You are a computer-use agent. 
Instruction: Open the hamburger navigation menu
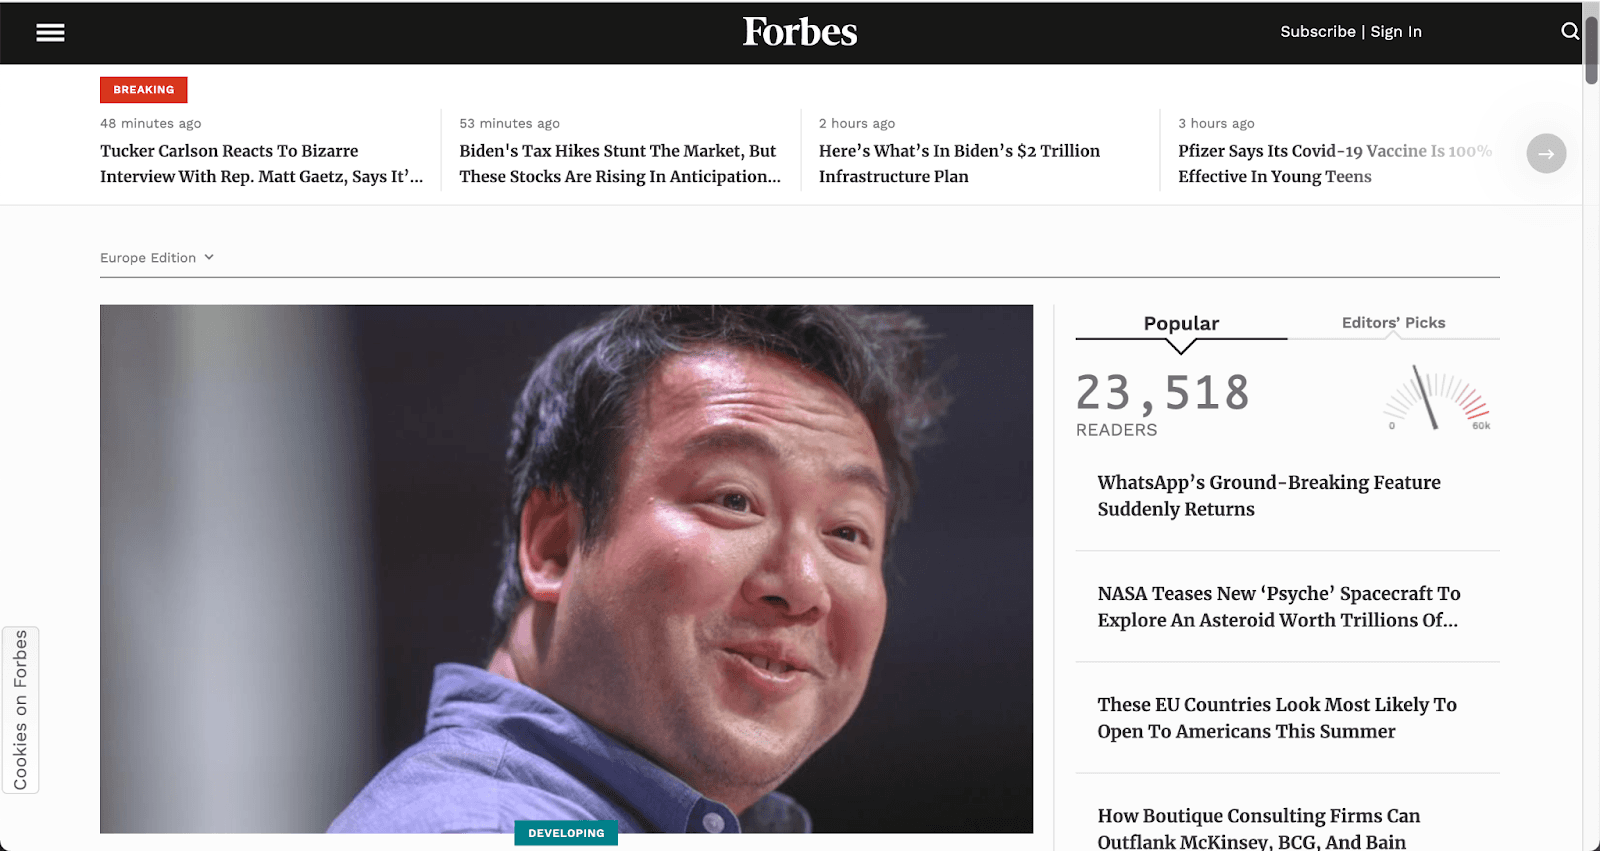(x=50, y=32)
